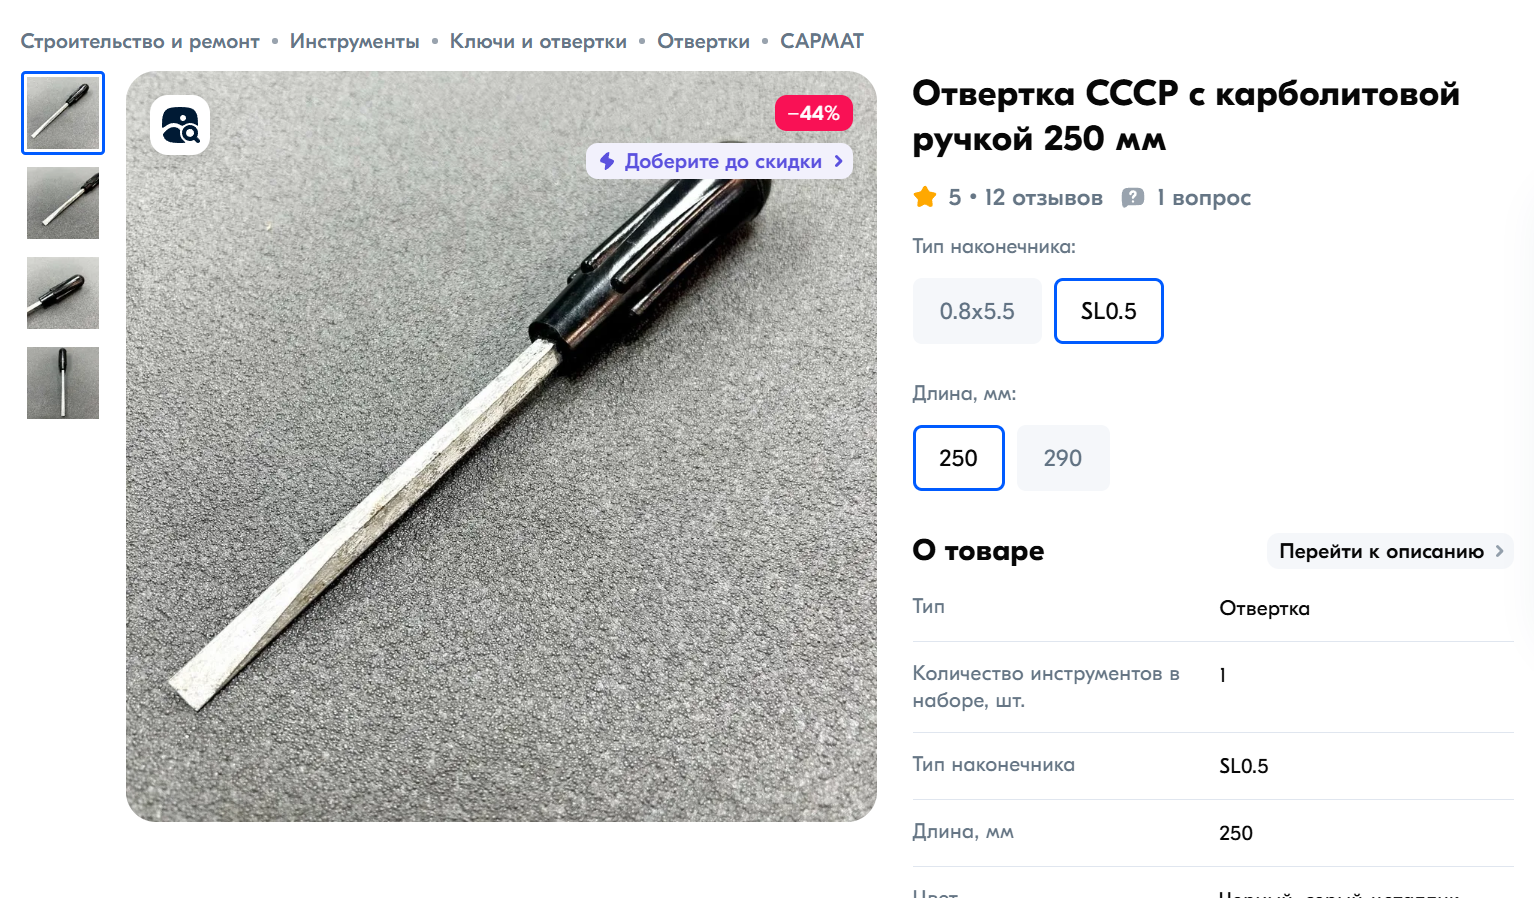Select the SL0.5 tip type option
Image resolution: width=1534 pixels, height=898 pixels.
click(x=1109, y=311)
